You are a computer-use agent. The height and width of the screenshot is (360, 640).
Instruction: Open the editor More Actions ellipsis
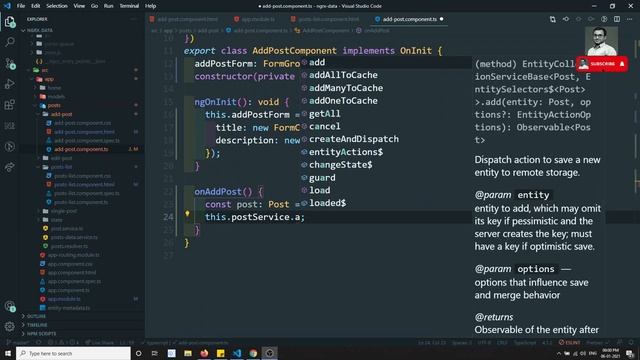630,19
